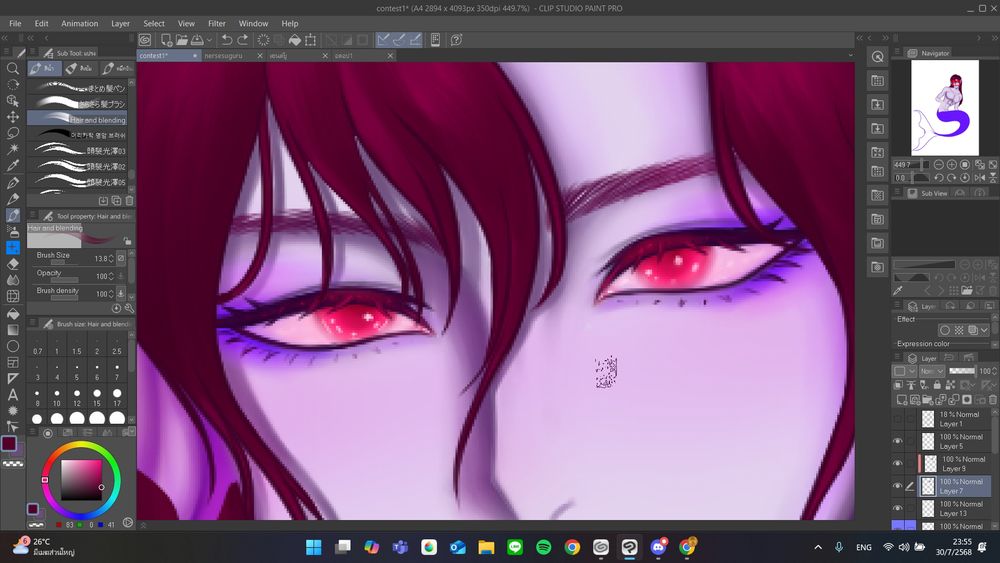
Task: Click the Redo arrow in command bar
Action: tap(243, 40)
